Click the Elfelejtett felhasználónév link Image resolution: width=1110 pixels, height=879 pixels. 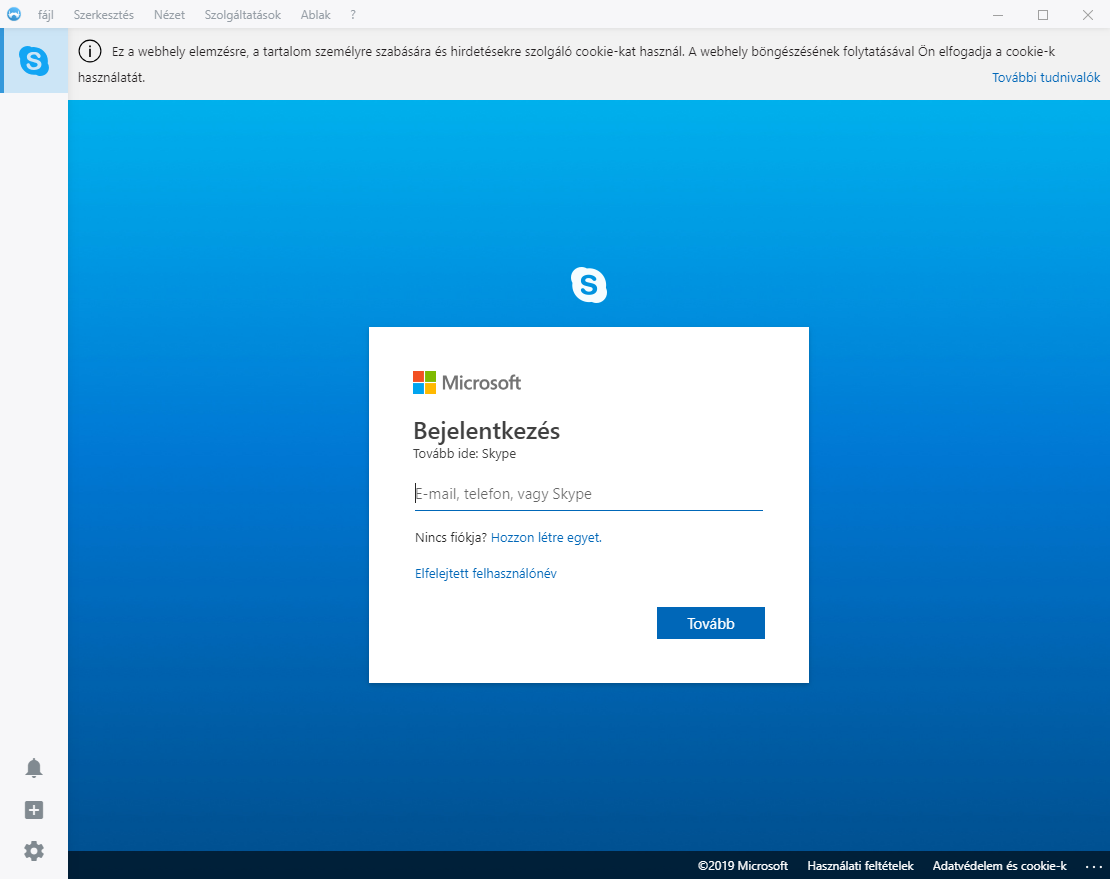(x=485, y=573)
